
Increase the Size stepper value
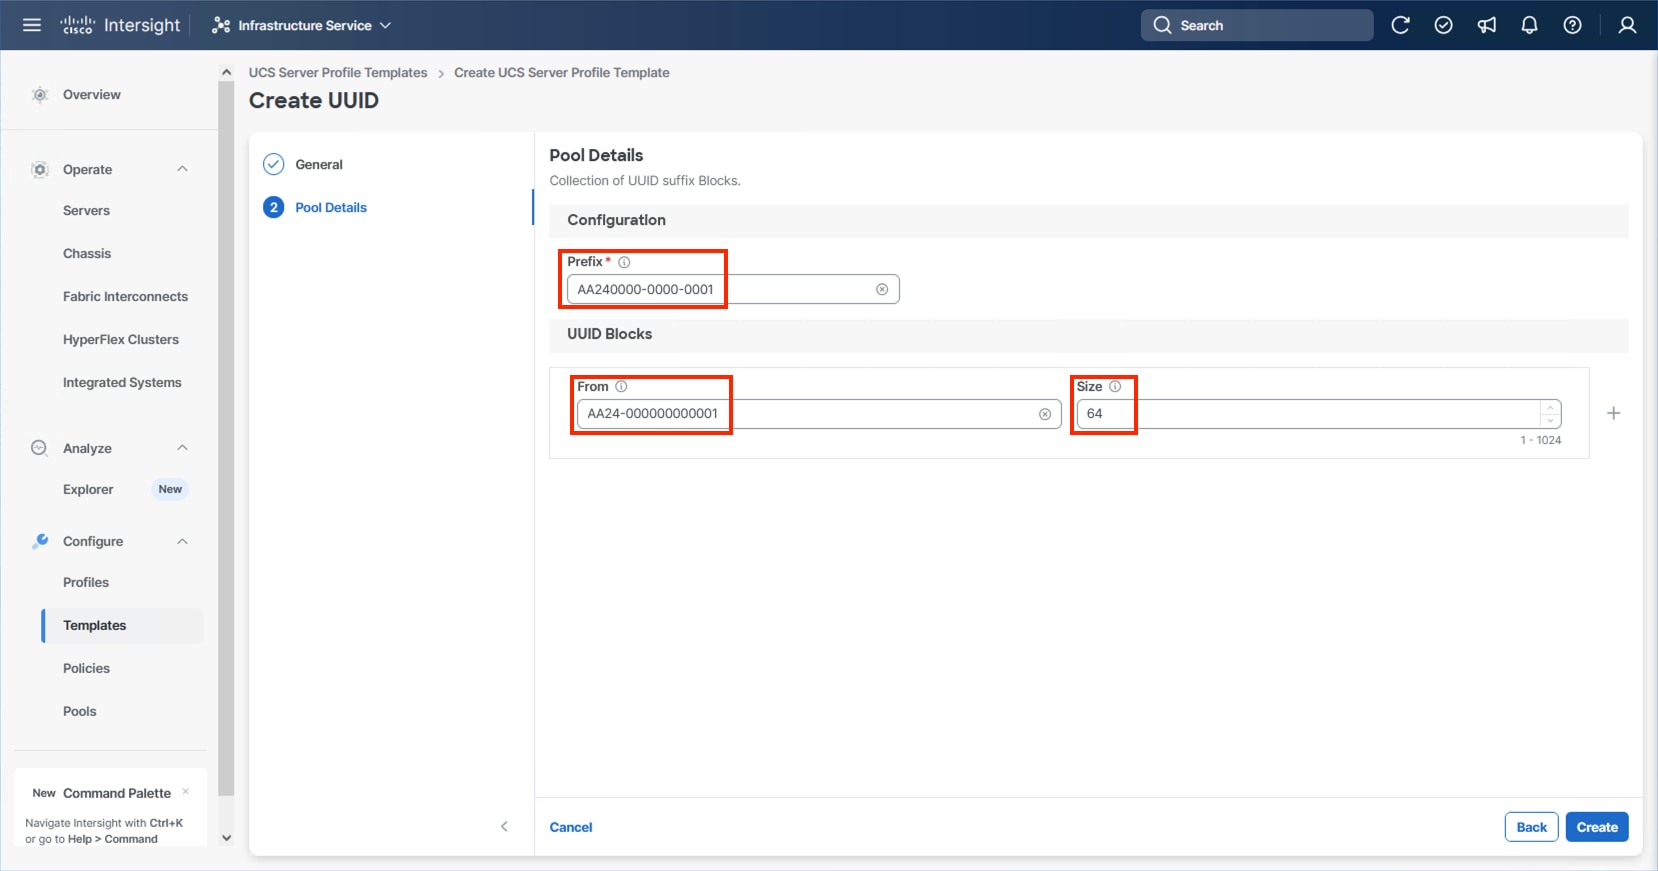(x=1550, y=408)
